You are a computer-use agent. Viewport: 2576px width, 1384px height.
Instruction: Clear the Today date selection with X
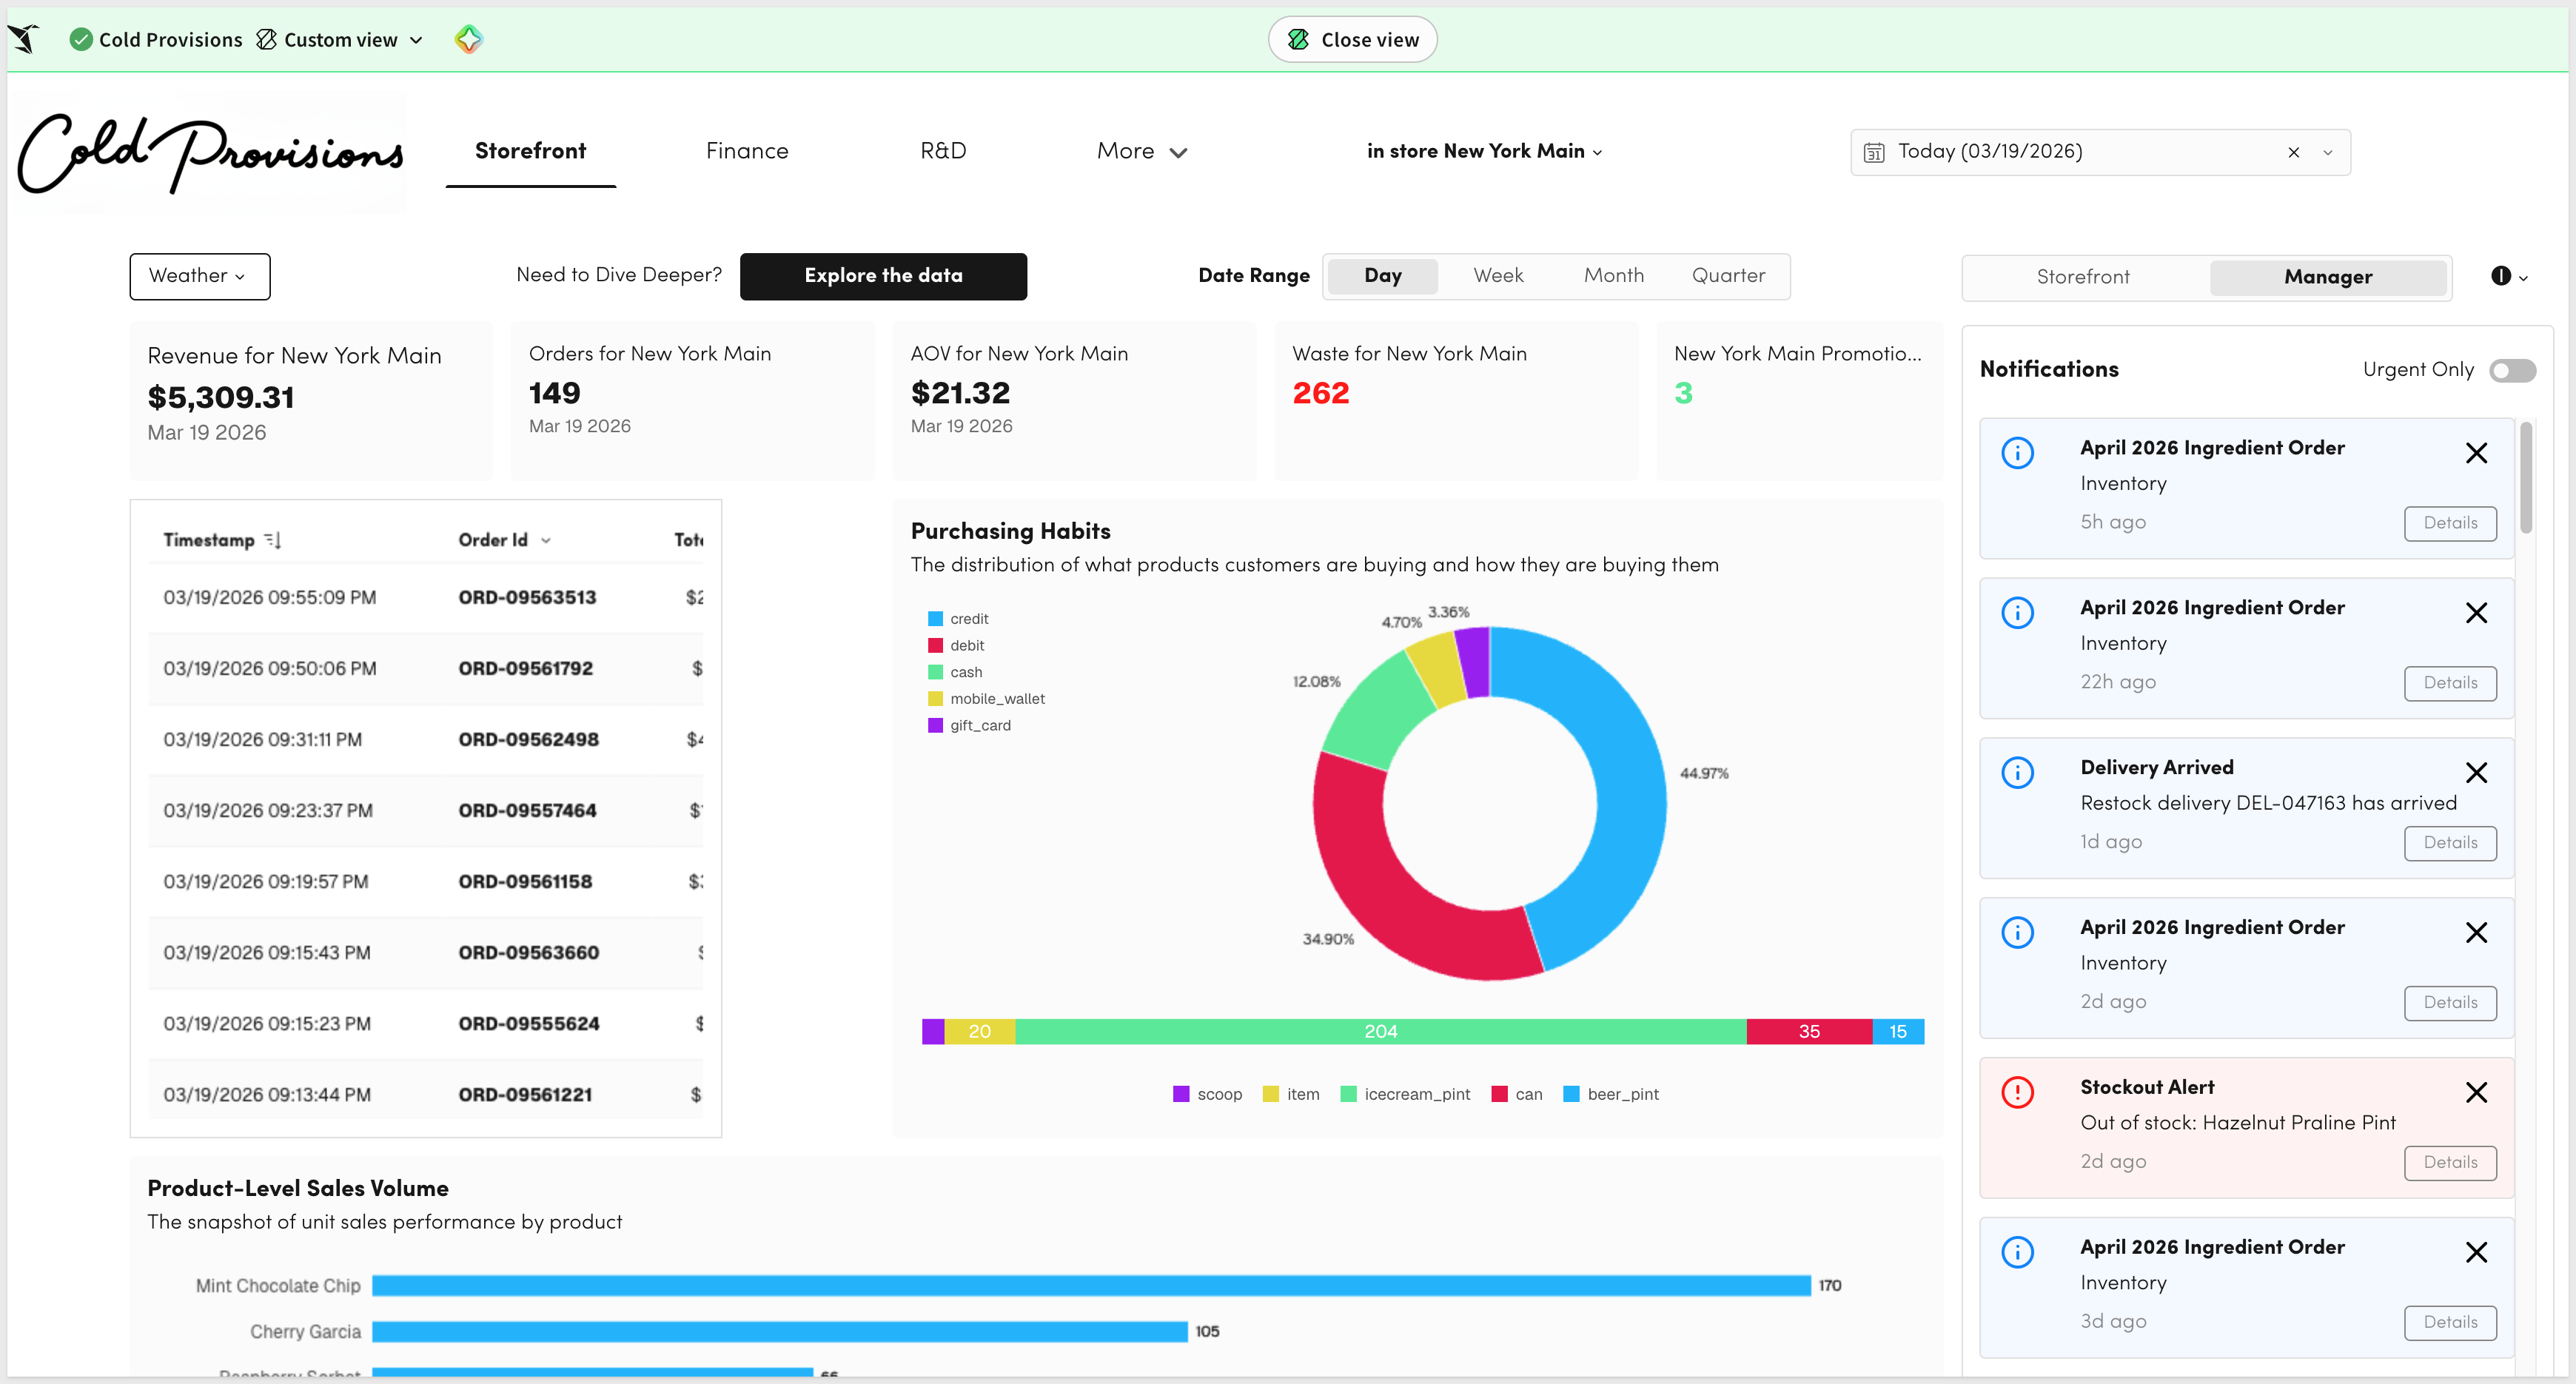[x=2293, y=152]
